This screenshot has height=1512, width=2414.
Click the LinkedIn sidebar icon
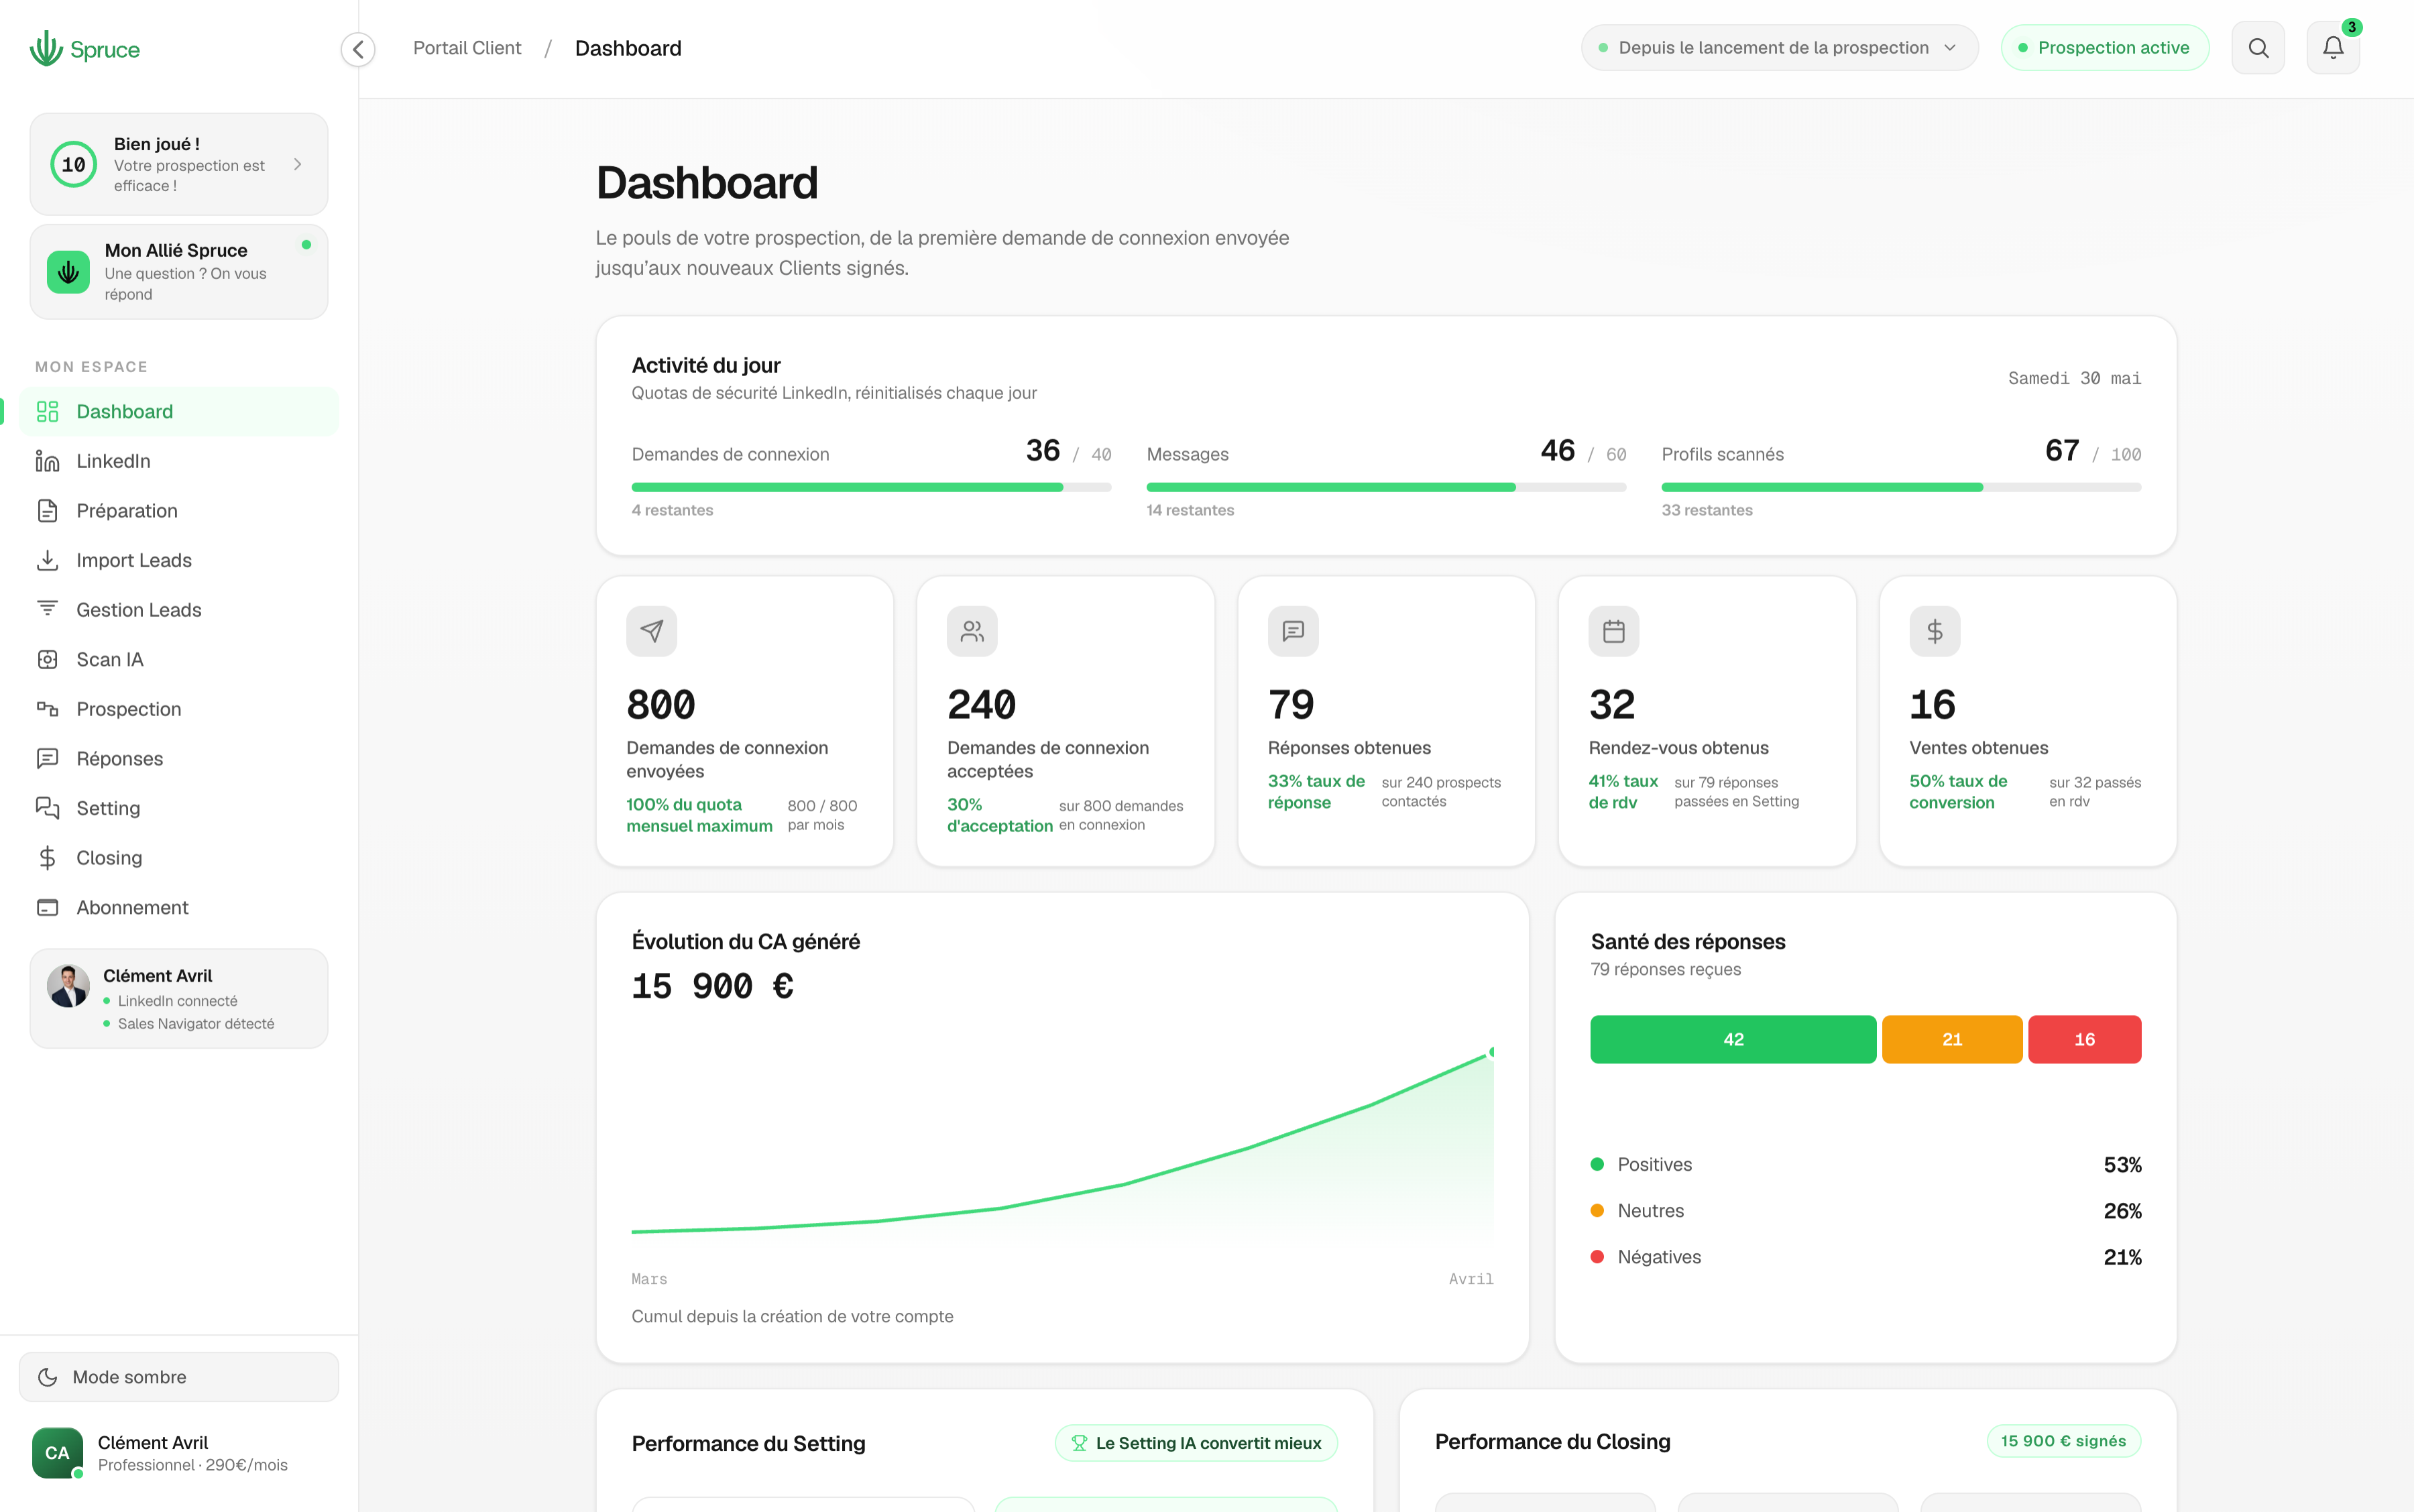(x=47, y=461)
